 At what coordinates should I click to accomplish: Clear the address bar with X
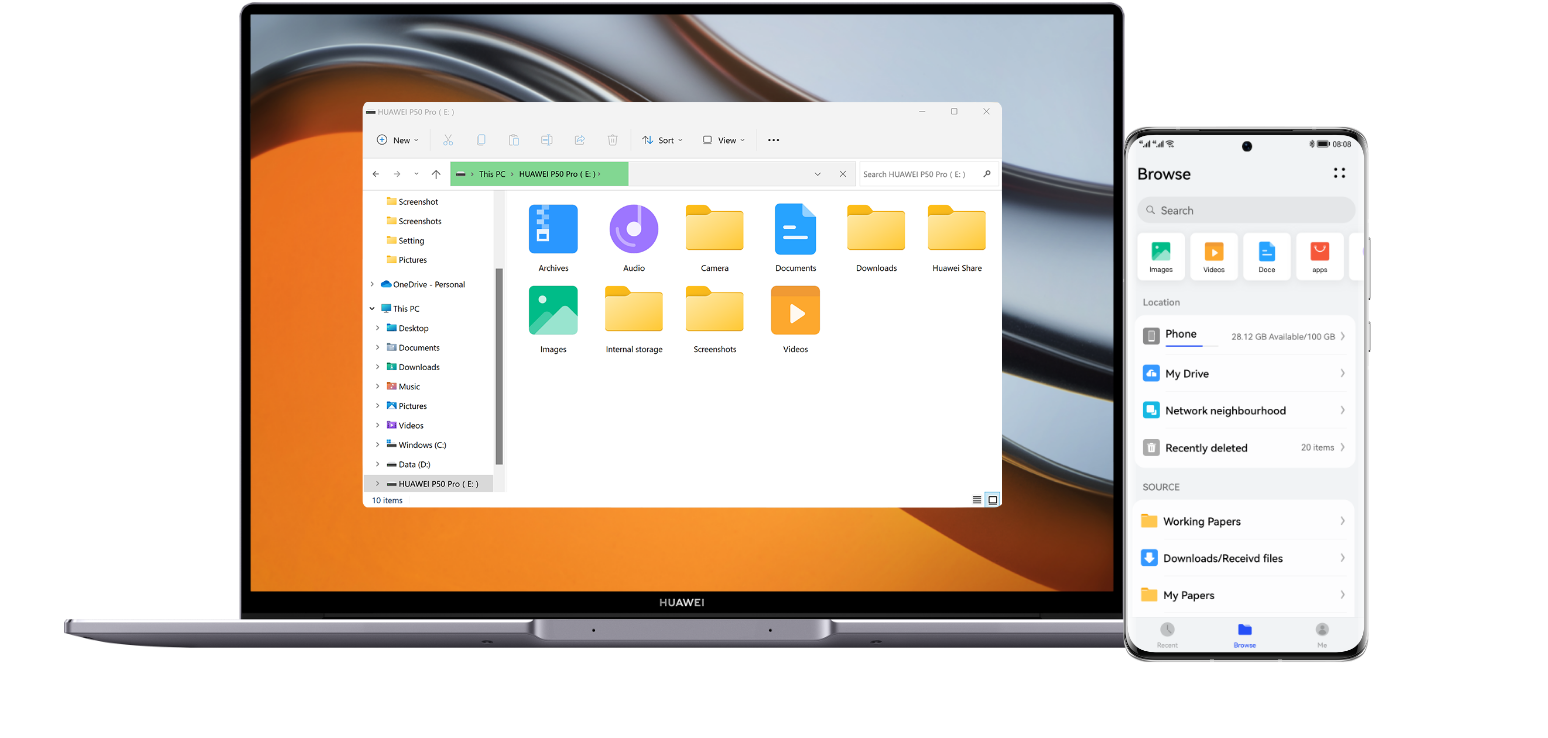[x=843, y=174]
